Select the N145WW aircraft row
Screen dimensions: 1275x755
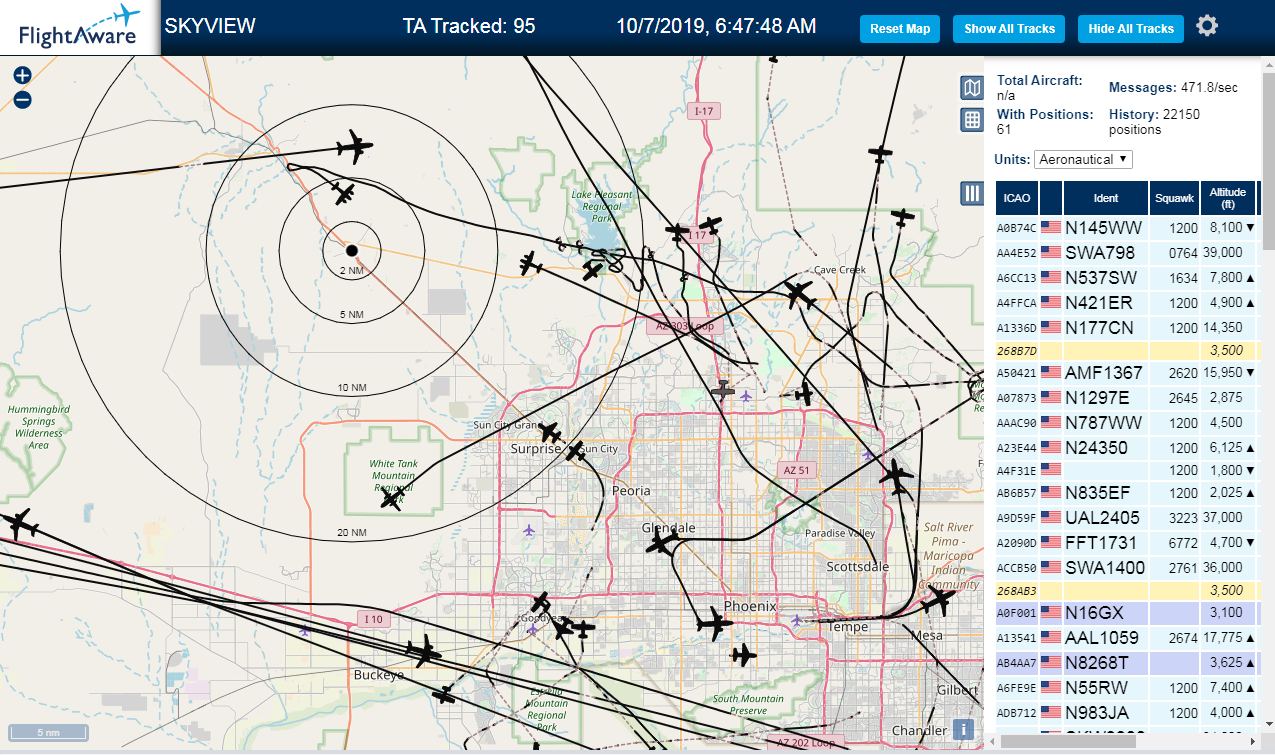pos(1127,227)
